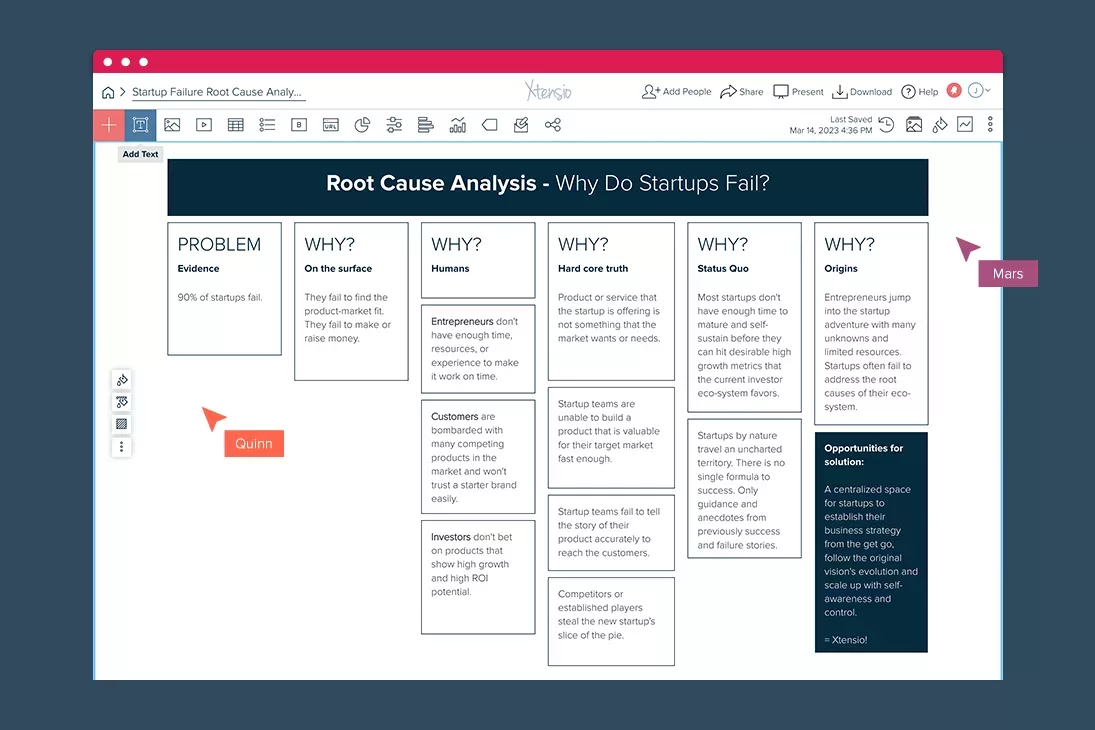Insert a Pie Chart module
Screen dimensions: 1095x730
pyautogui.click(x=362, y=124)
